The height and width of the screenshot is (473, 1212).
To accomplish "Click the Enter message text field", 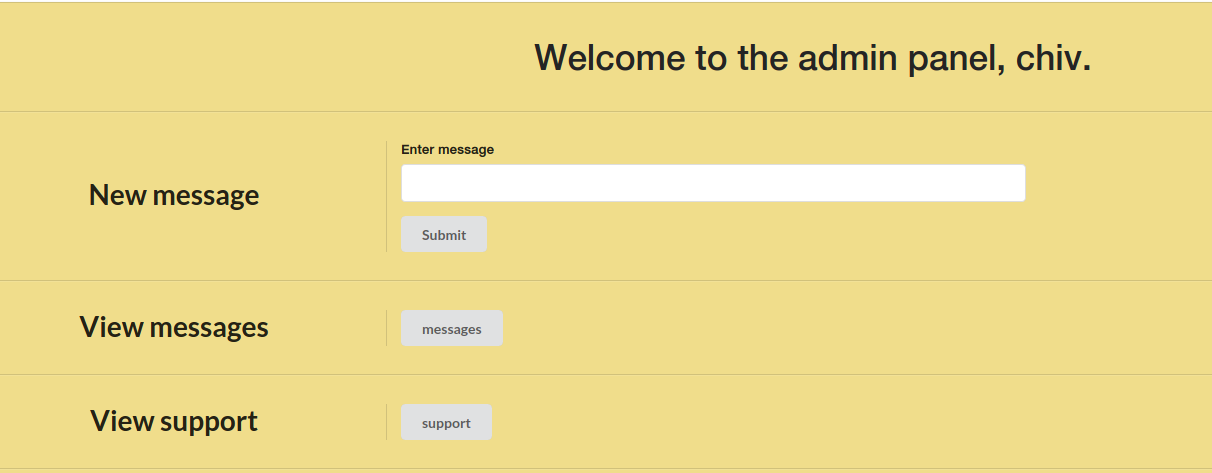I will tap(713, 183).
